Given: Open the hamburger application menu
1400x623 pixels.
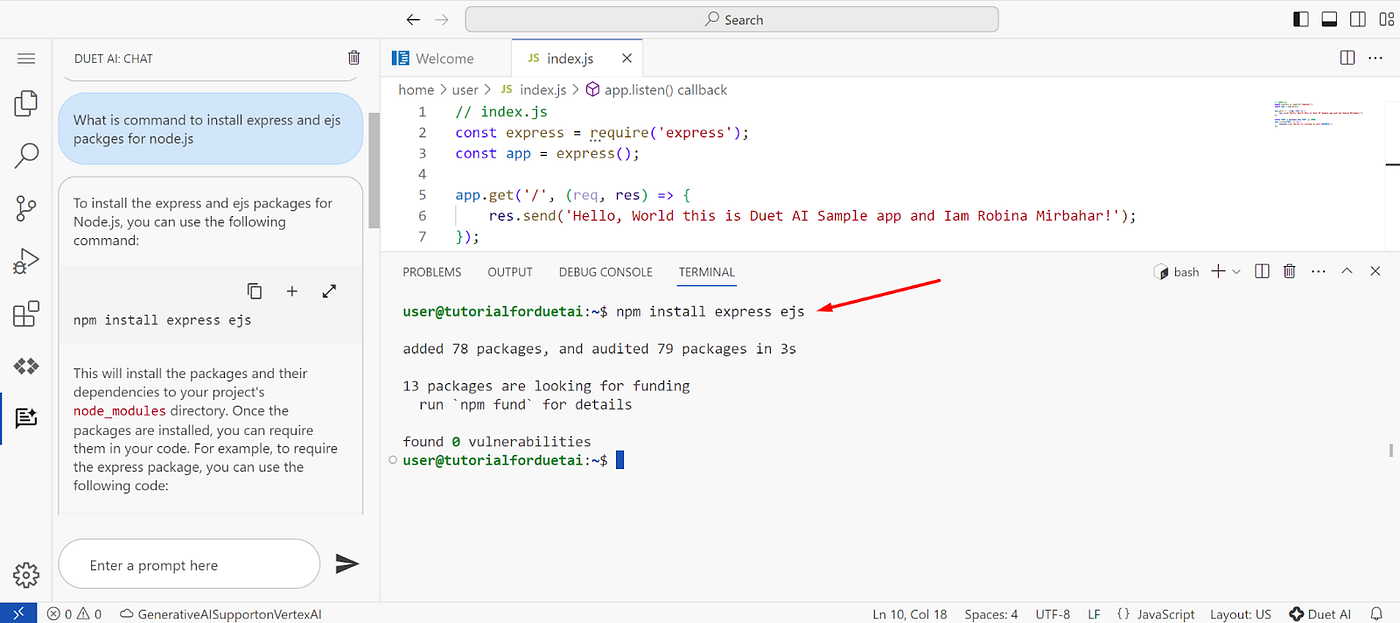Looking at the screenshot, I should (x=26, y=59).
